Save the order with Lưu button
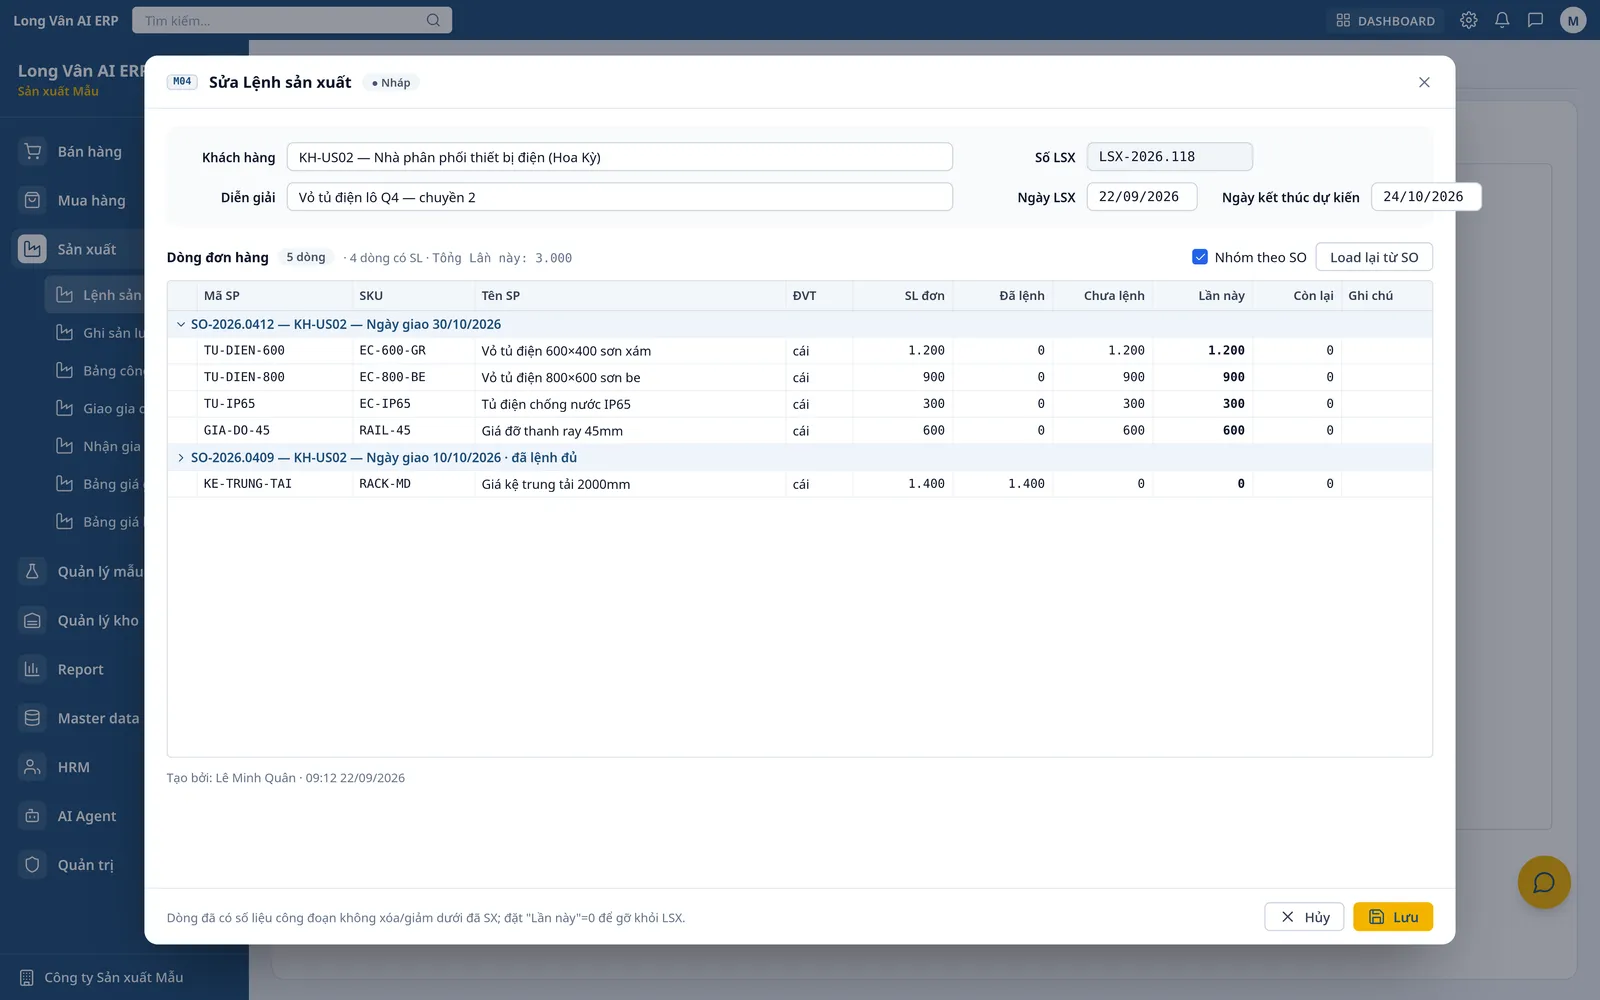1600x1000 pixels. 1393,917
